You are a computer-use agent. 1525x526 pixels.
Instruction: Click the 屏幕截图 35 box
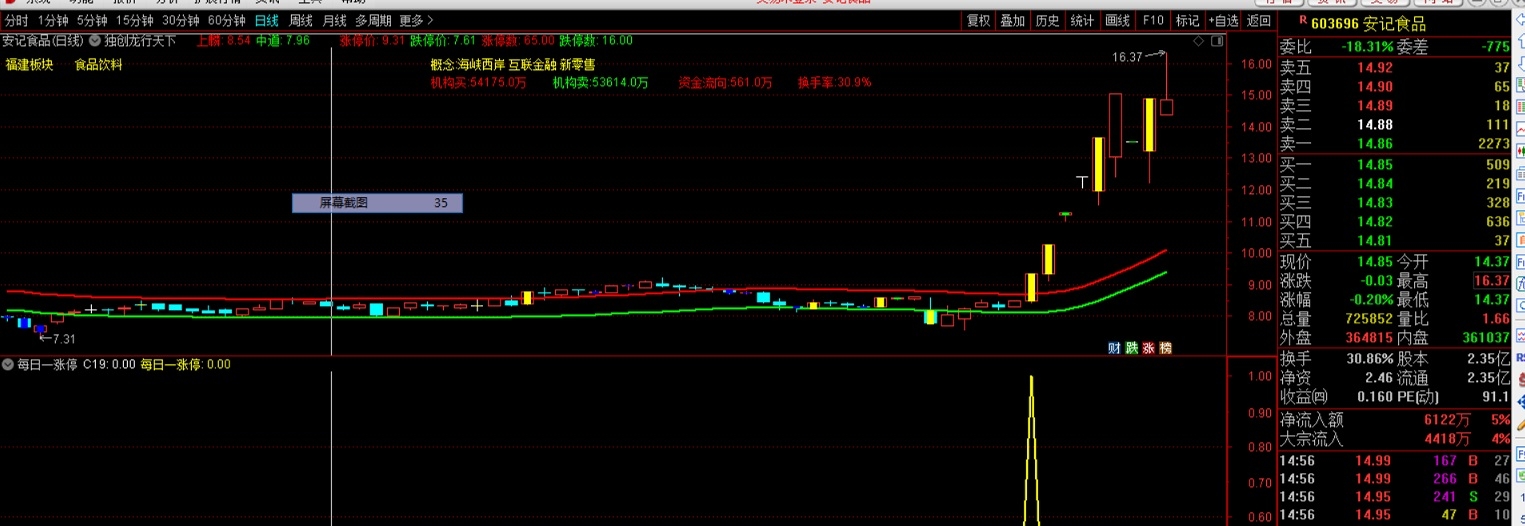point(377,203)
